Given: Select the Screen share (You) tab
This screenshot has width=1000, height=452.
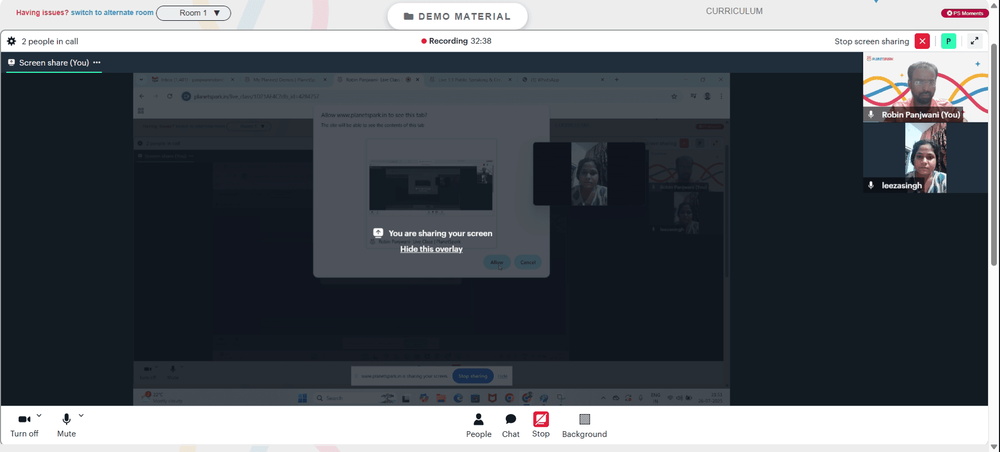Looking at the screenshot, I should (x=54, y=62).
